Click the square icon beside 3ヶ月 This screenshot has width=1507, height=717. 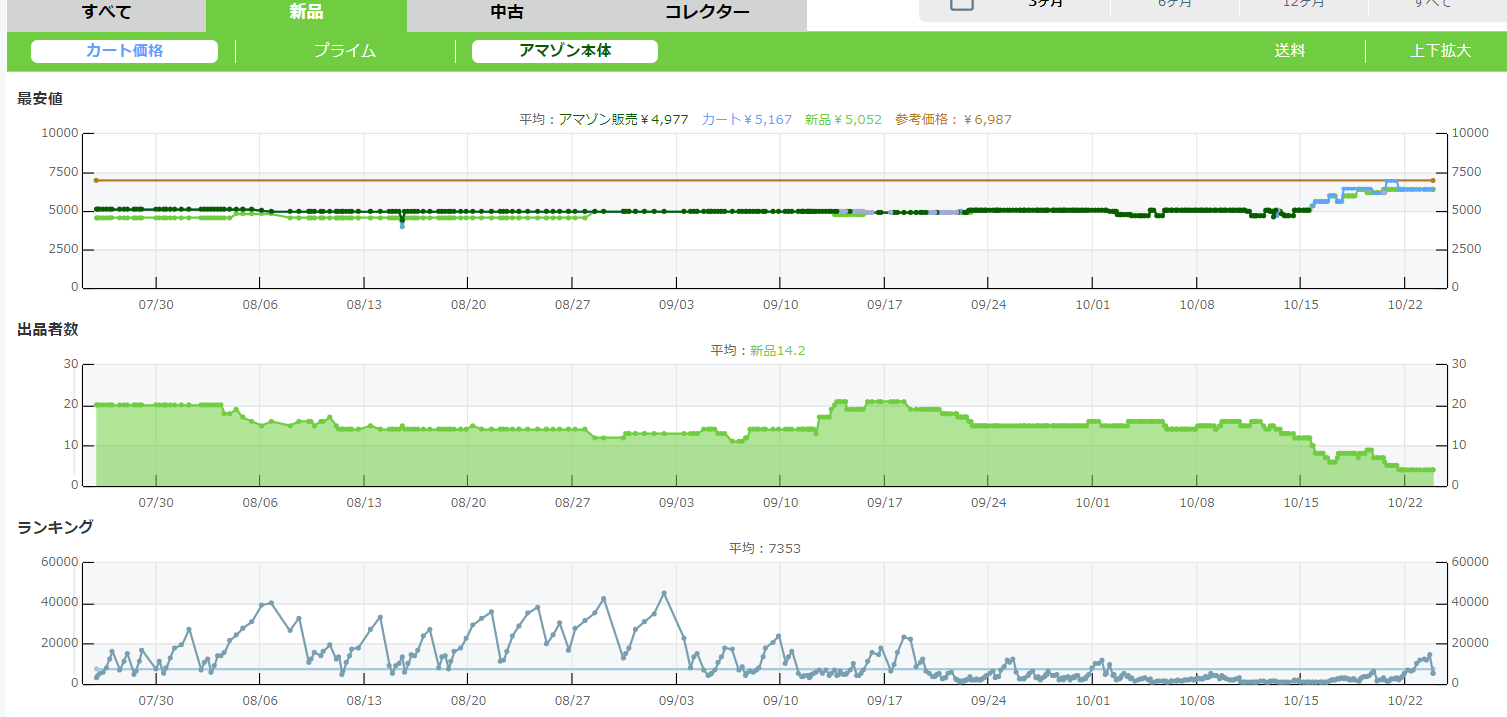[962, 3]
